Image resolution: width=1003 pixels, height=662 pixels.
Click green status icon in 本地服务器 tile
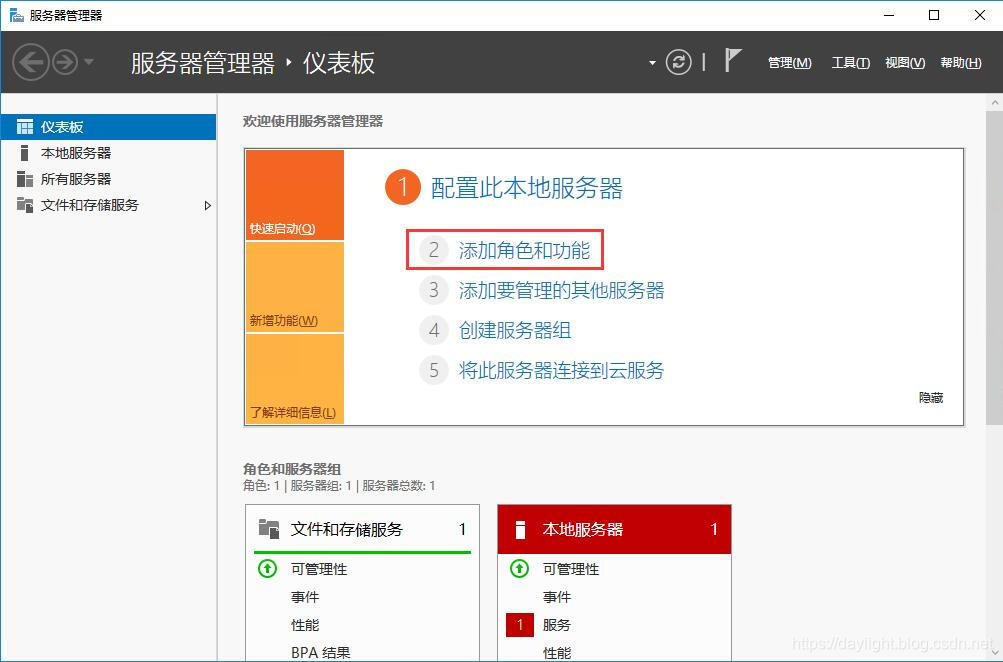tap(519, 568)
